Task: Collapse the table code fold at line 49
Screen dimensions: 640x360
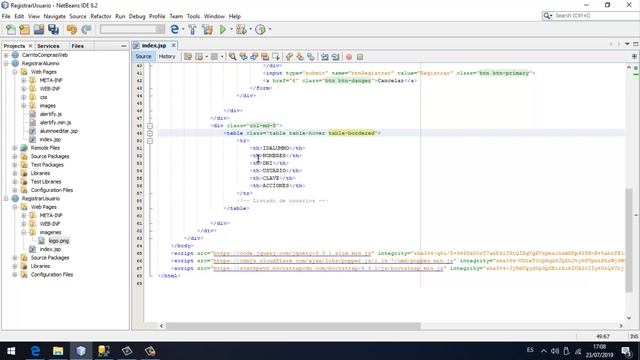Action: point(150,133)
